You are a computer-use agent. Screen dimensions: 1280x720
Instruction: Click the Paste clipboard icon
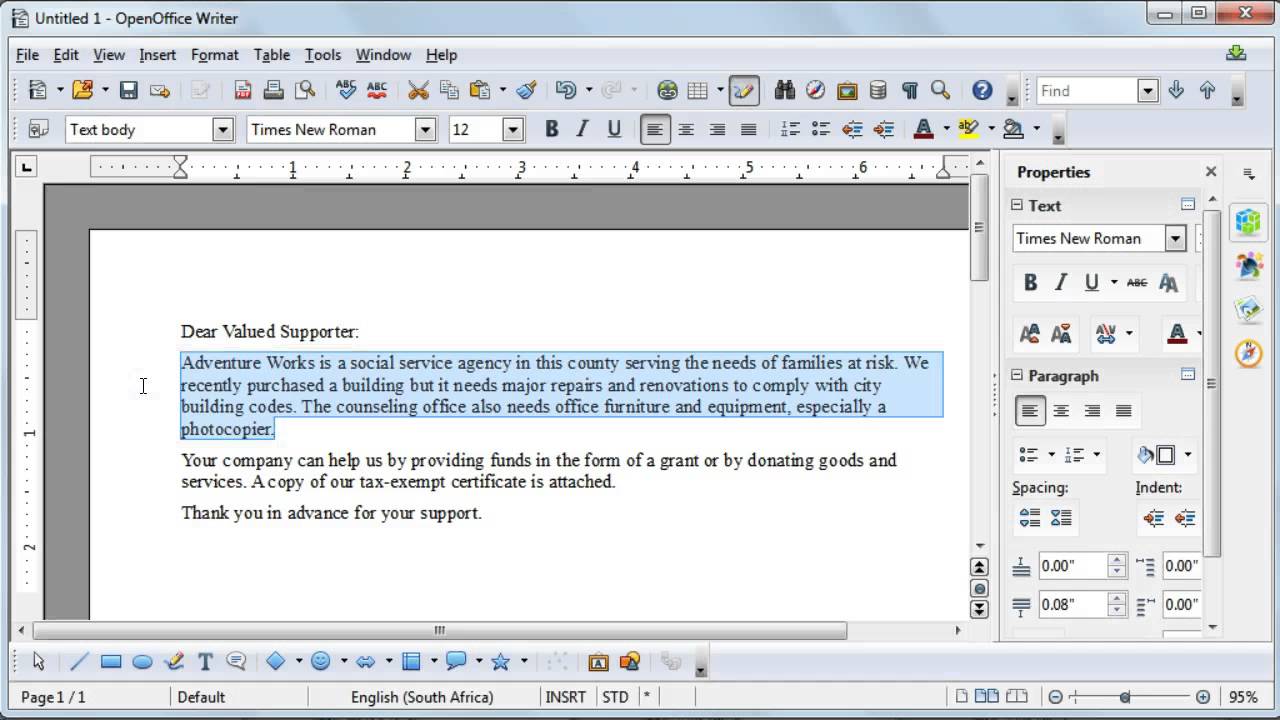click(480, 91)
